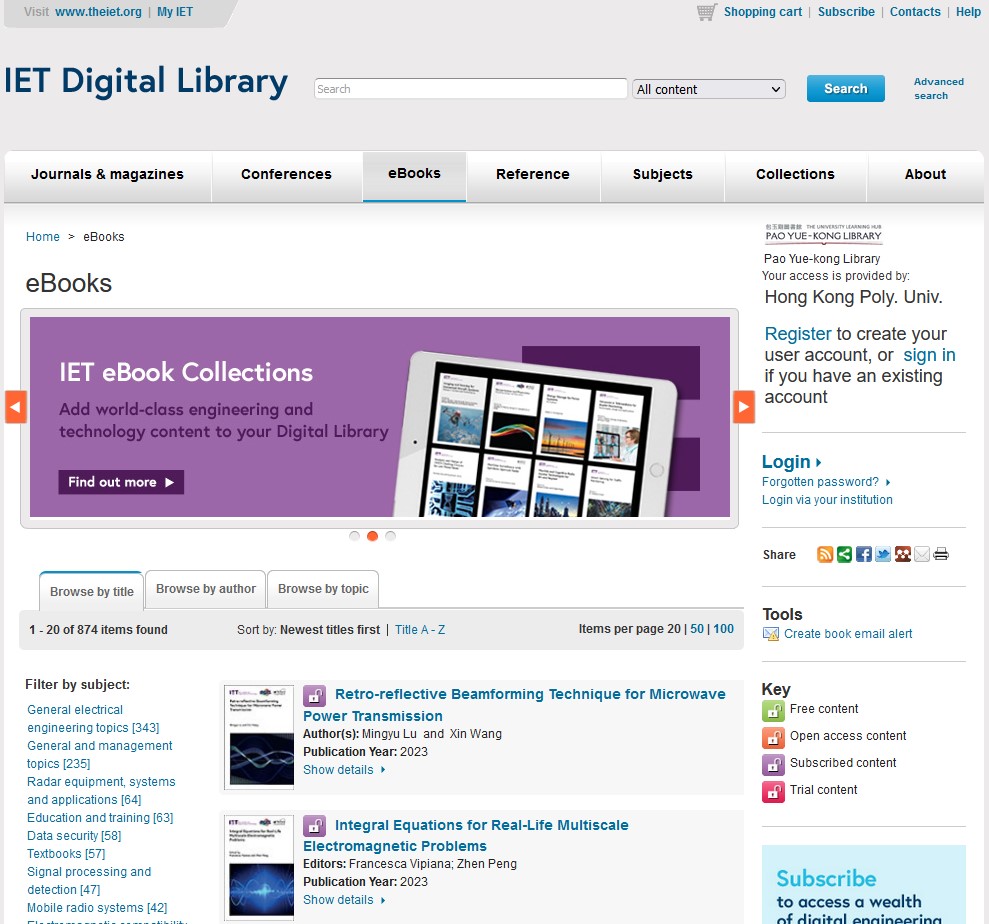
Task: Click the IET Digital Library logo
Action: tap(146, 82)
